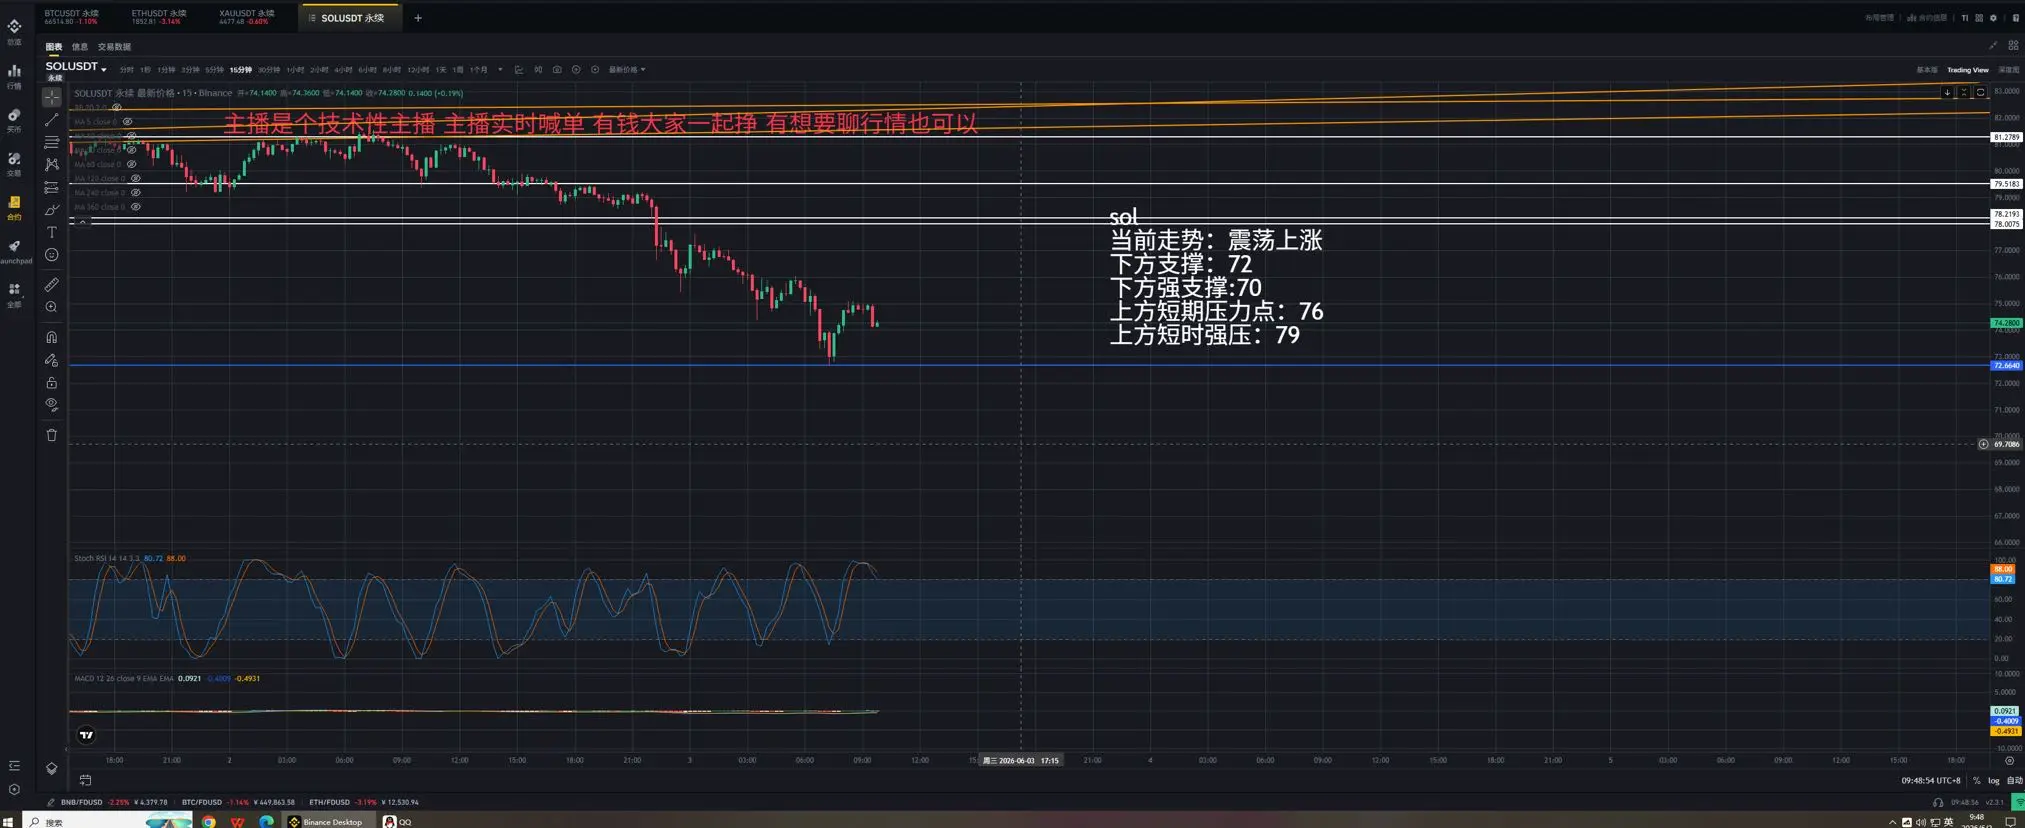2025x828 pixels.
Task: Open the markets sidebar icon
Action: [x=14, y=71]
